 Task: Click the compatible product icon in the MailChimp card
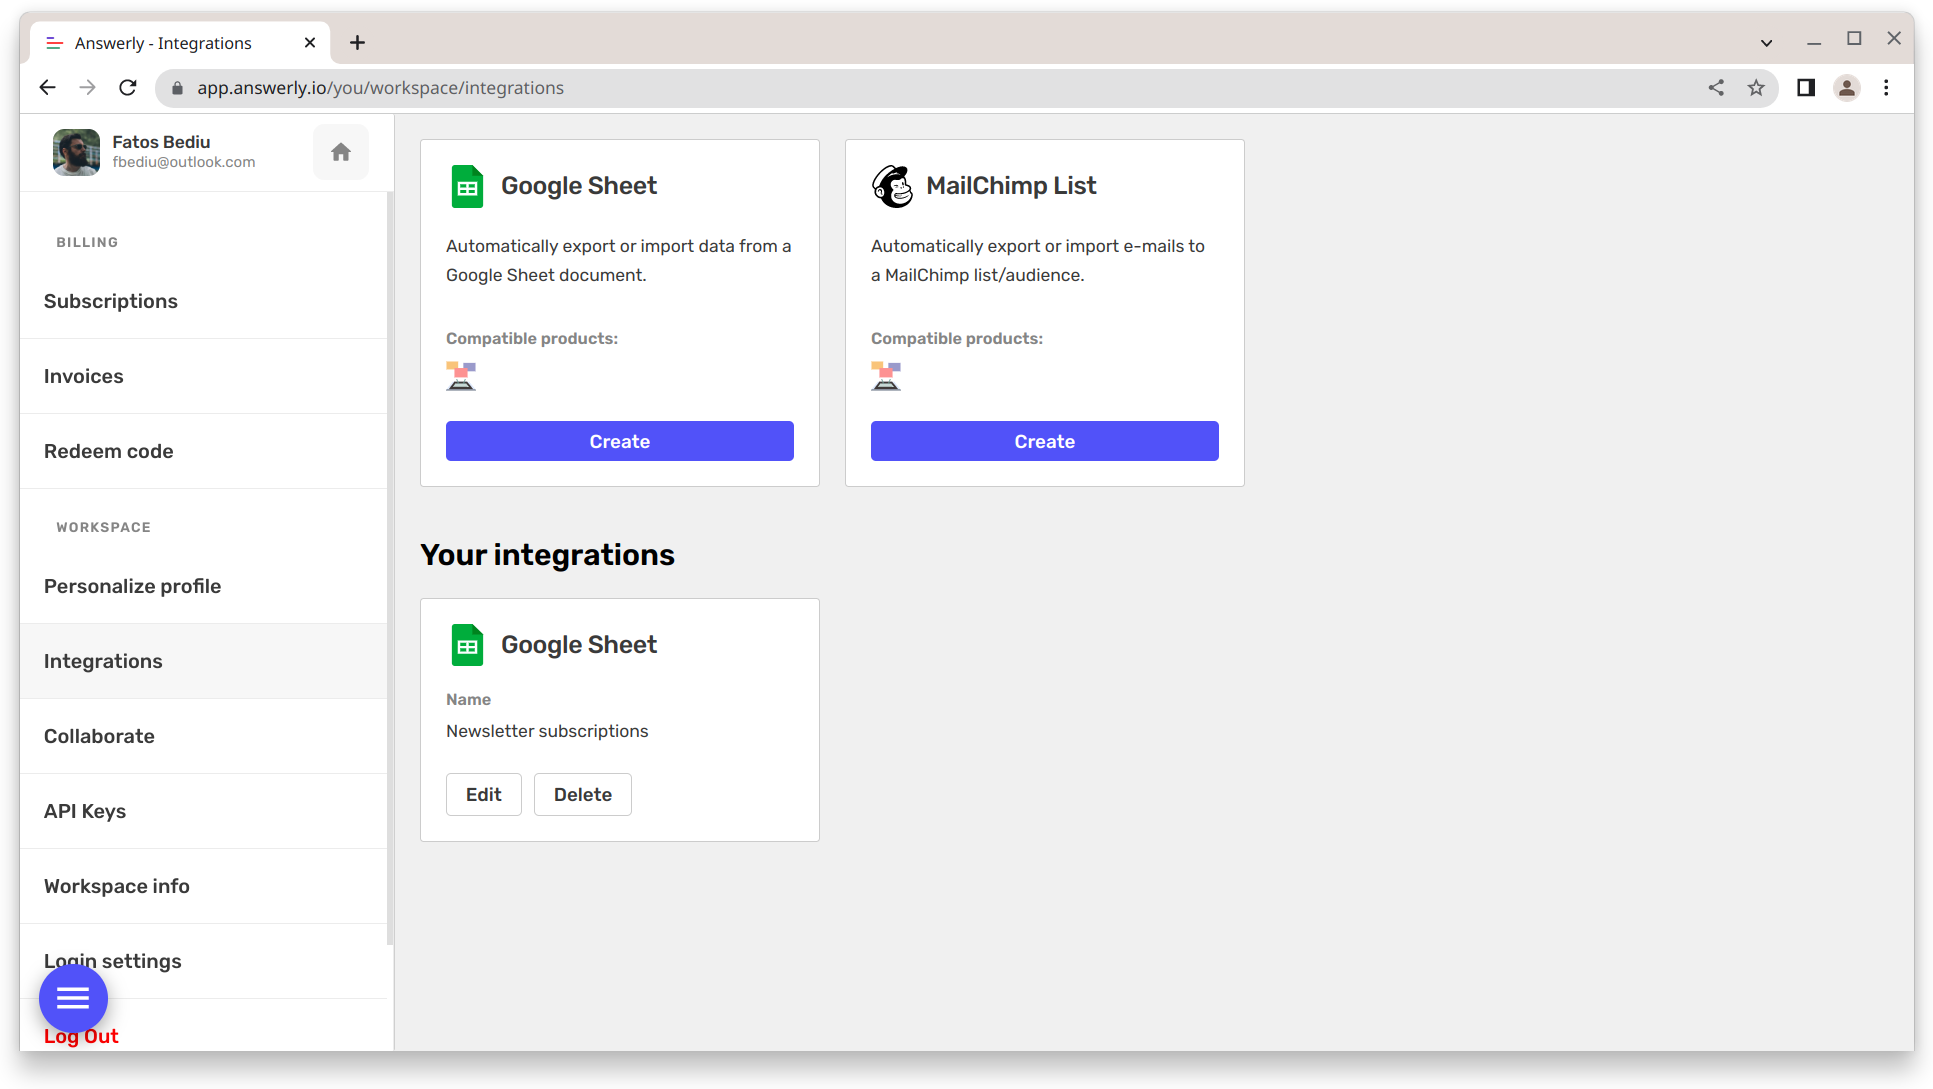tap(886, 376)
